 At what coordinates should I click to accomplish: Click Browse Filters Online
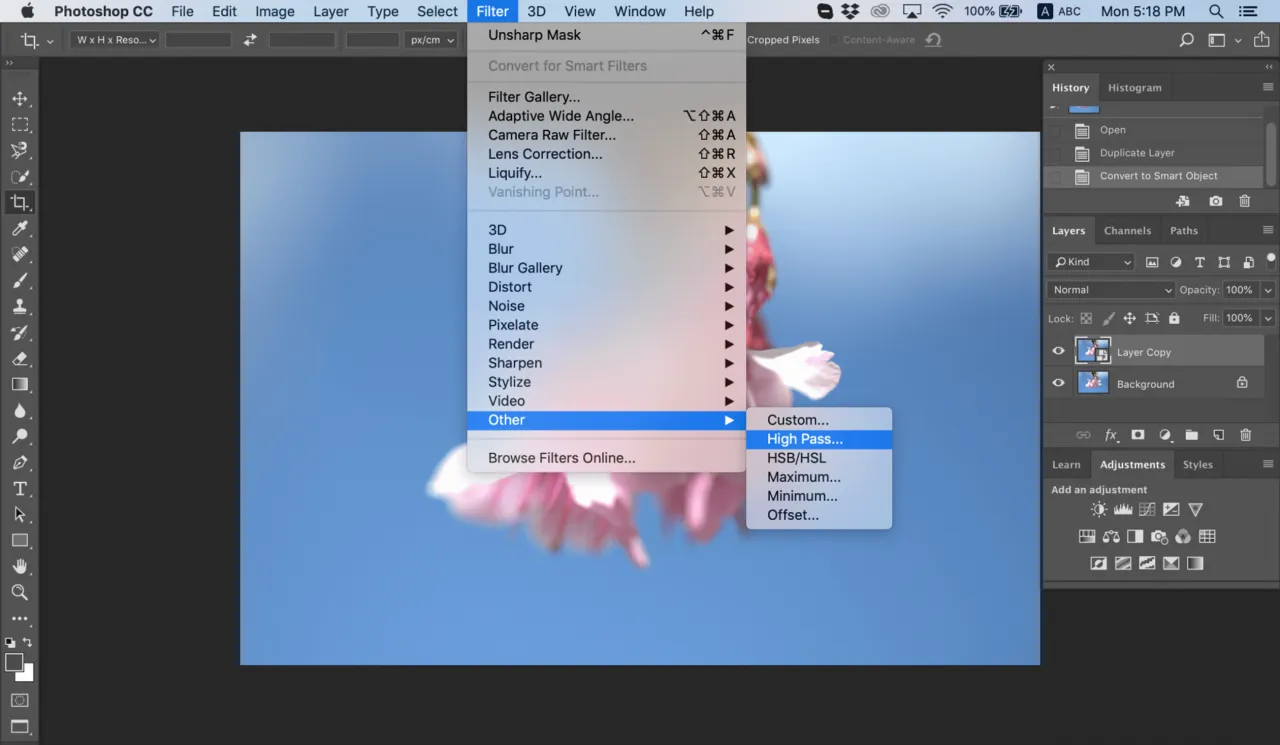click(x=561, y=458)
